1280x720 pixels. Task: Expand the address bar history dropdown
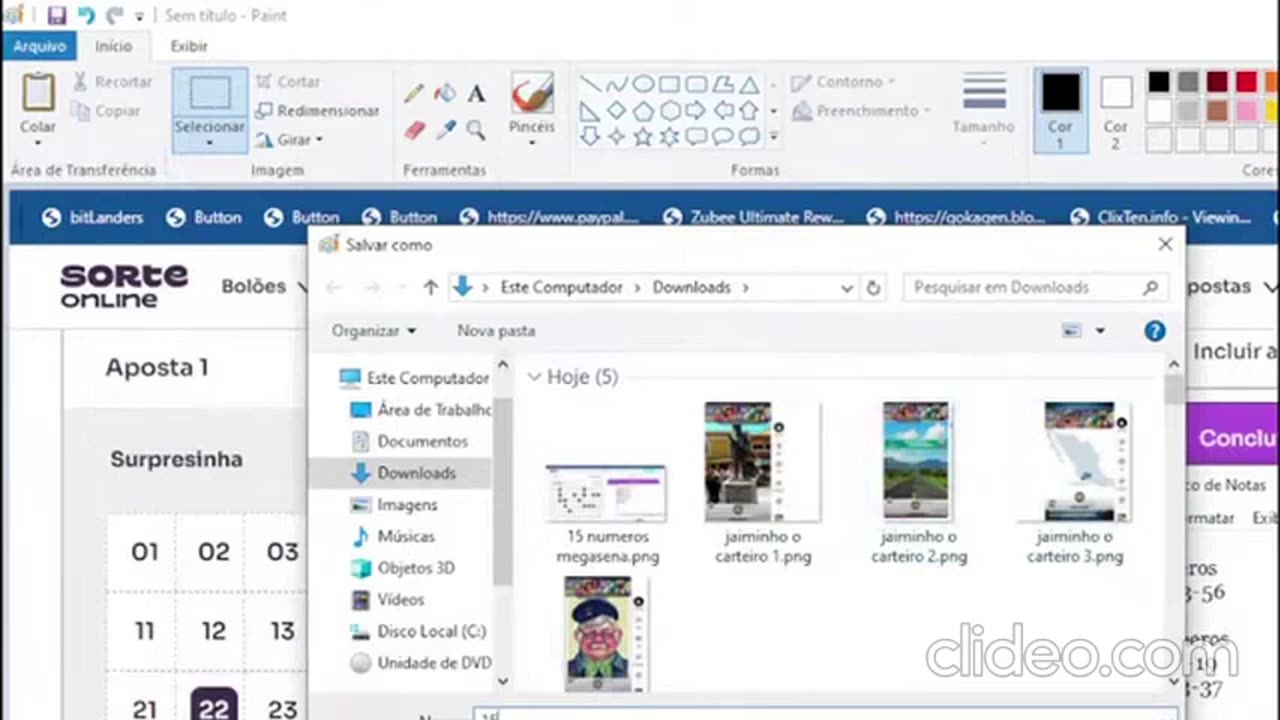(846, 287)
